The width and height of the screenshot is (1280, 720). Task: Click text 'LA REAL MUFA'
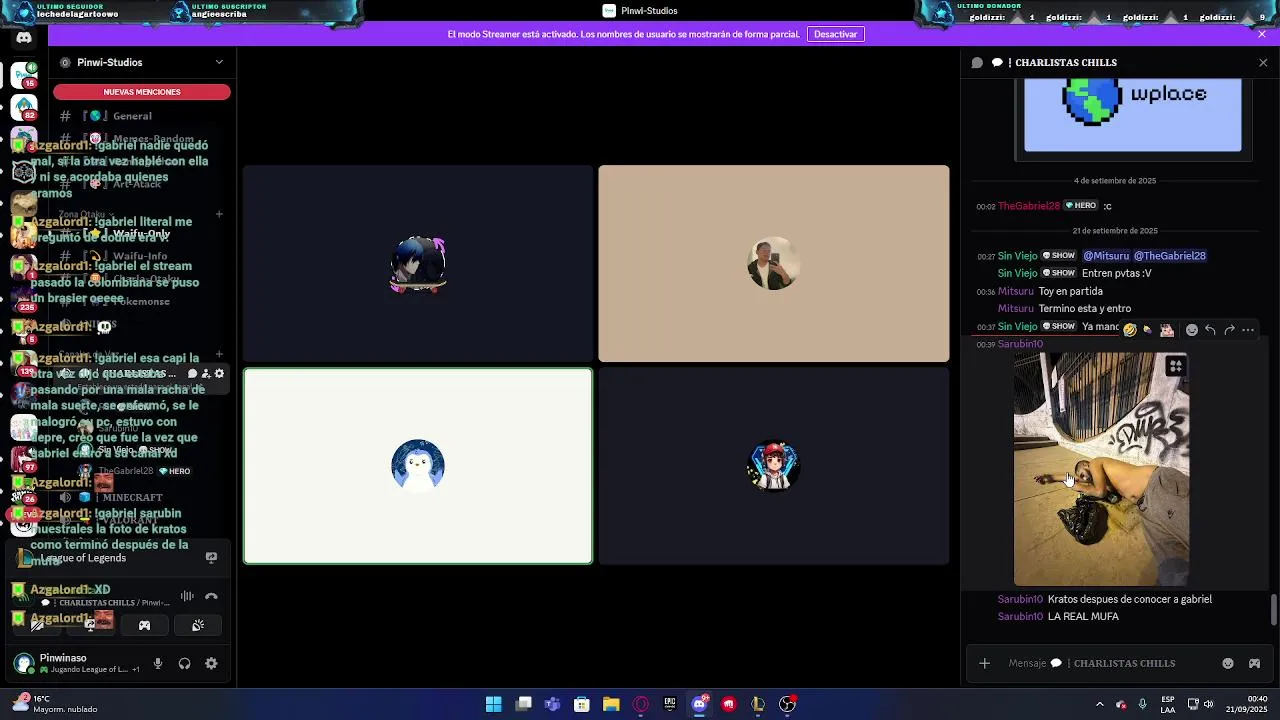click(x=1083, y=617)
